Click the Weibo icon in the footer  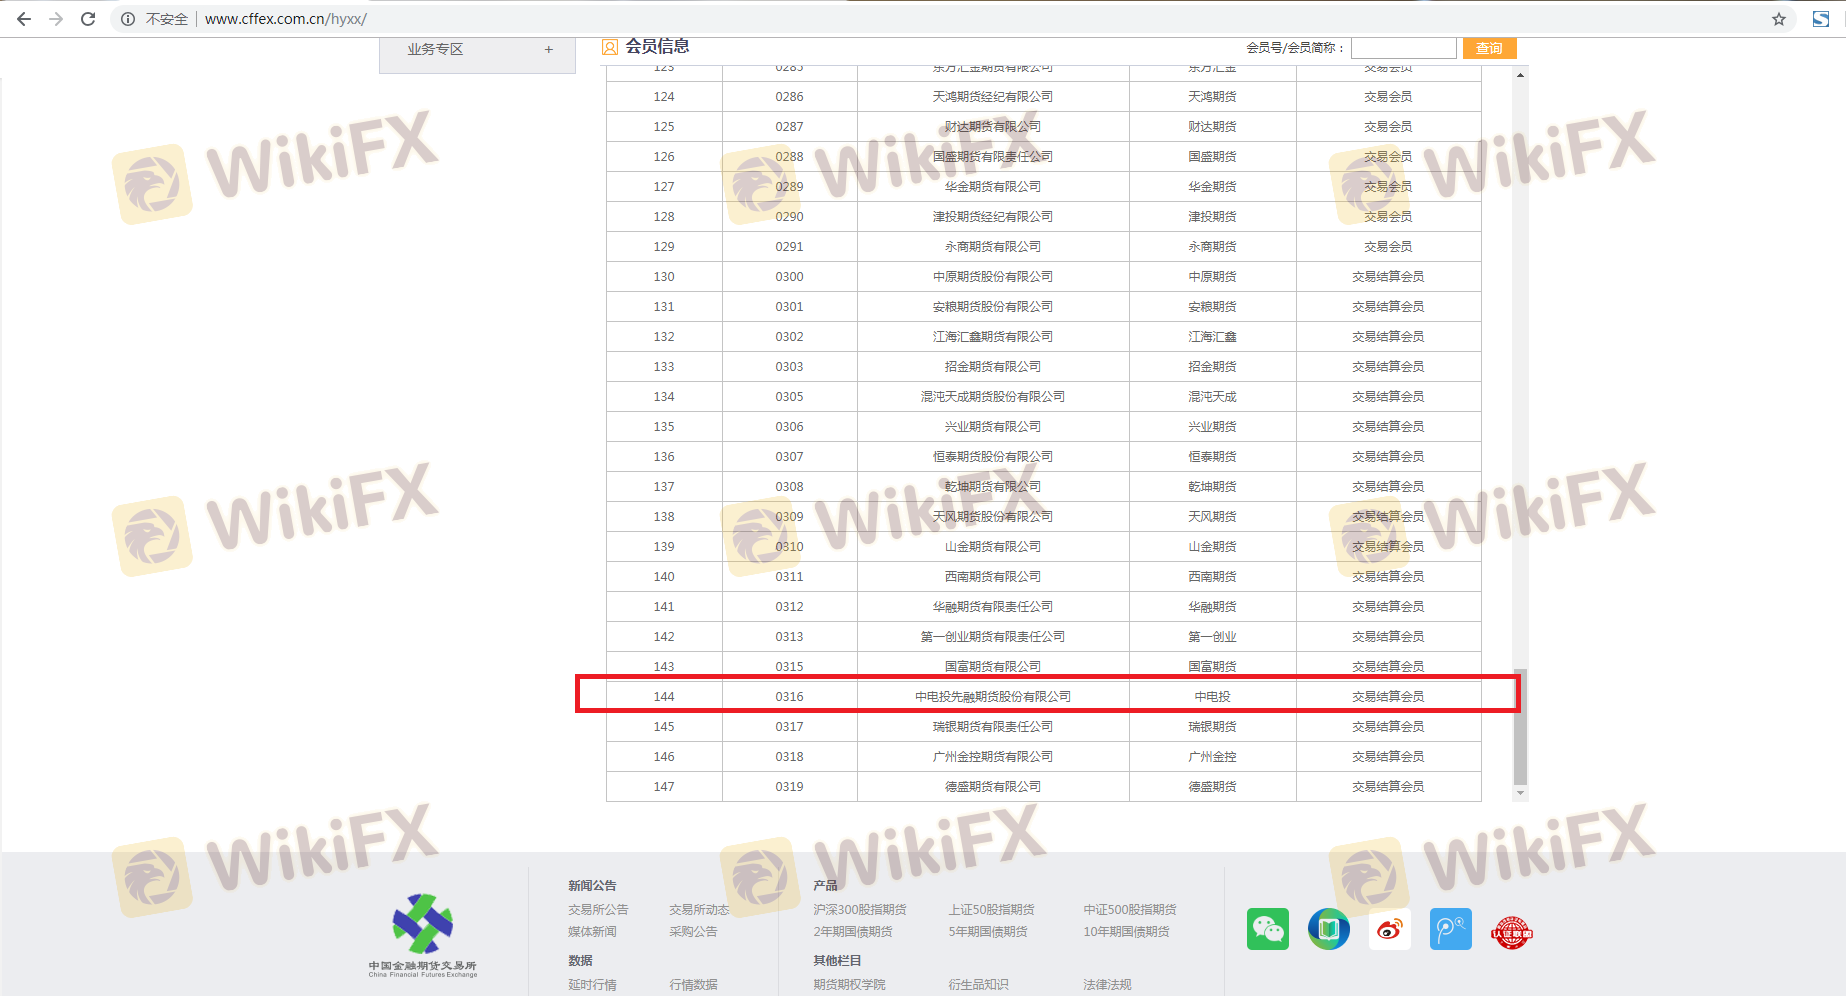click(1389, 929)
